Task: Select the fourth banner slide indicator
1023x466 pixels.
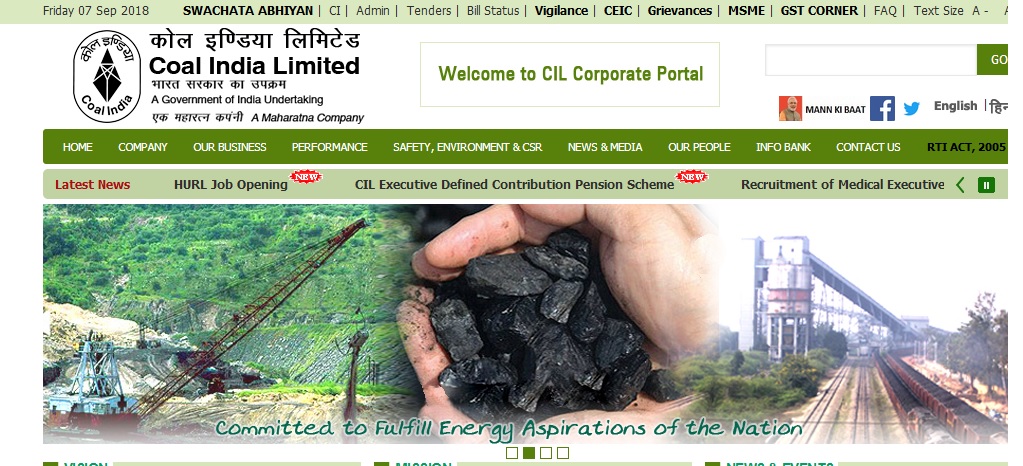Action: 563,453
